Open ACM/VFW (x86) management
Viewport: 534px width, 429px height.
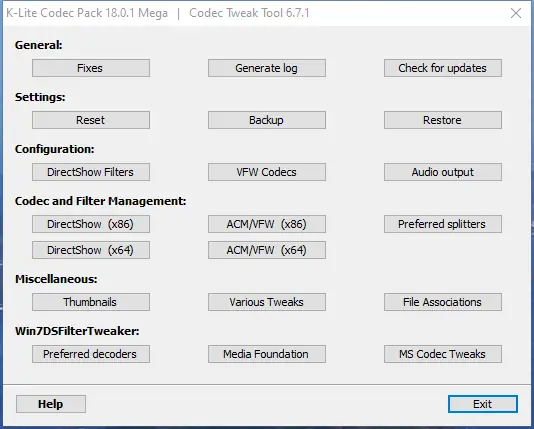267,224
